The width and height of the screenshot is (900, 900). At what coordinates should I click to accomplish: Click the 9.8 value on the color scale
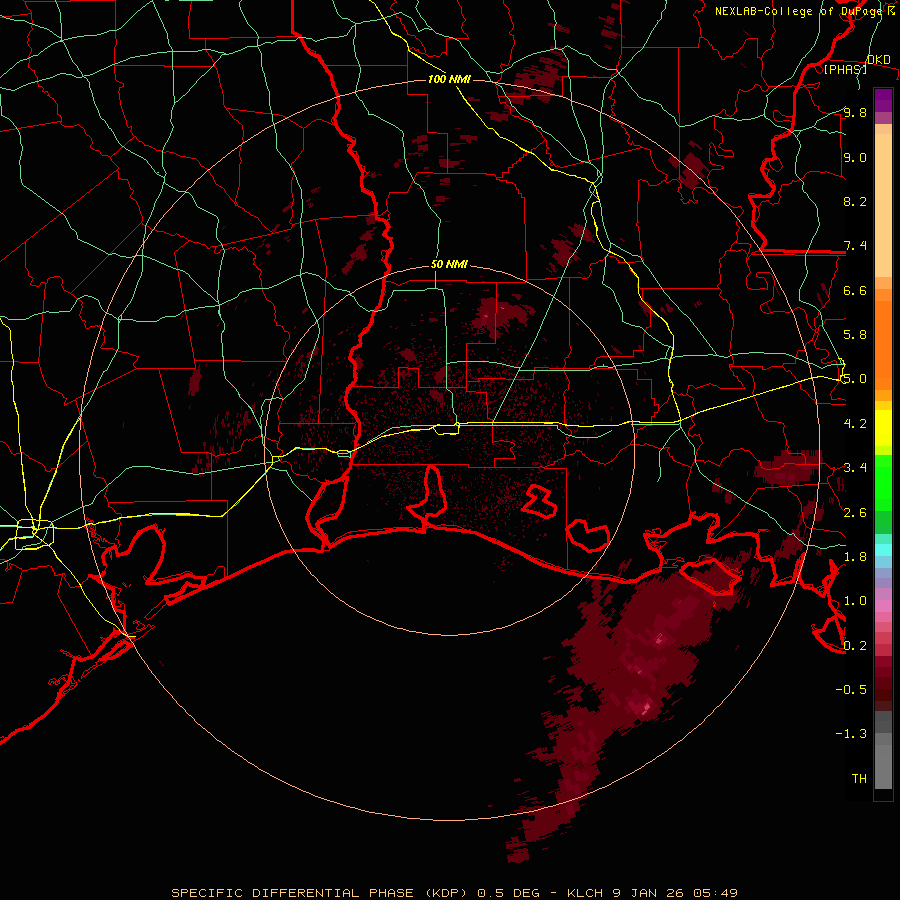pyautogui.click(x=855, y=112)
